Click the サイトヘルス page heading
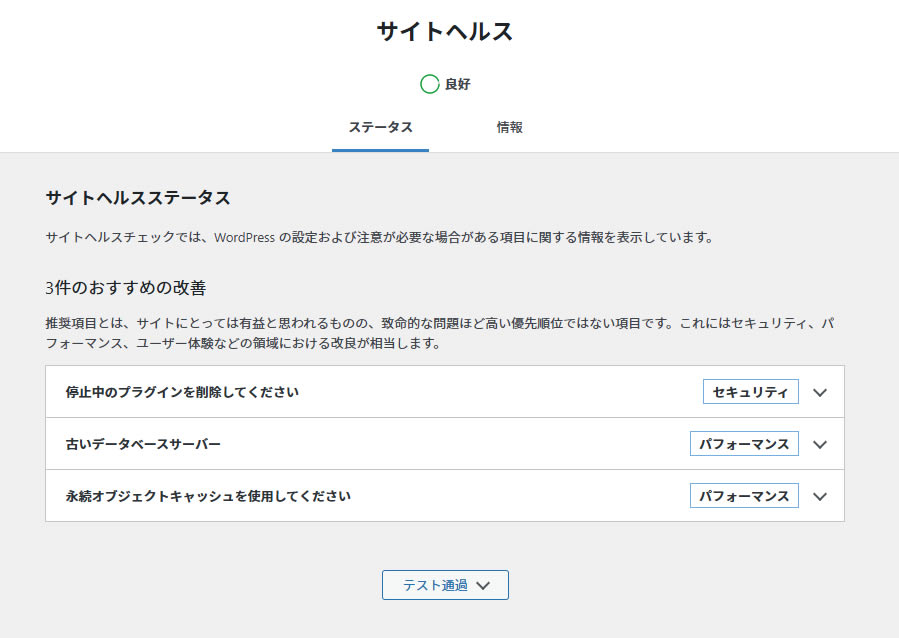 click(x=448, y=31)
